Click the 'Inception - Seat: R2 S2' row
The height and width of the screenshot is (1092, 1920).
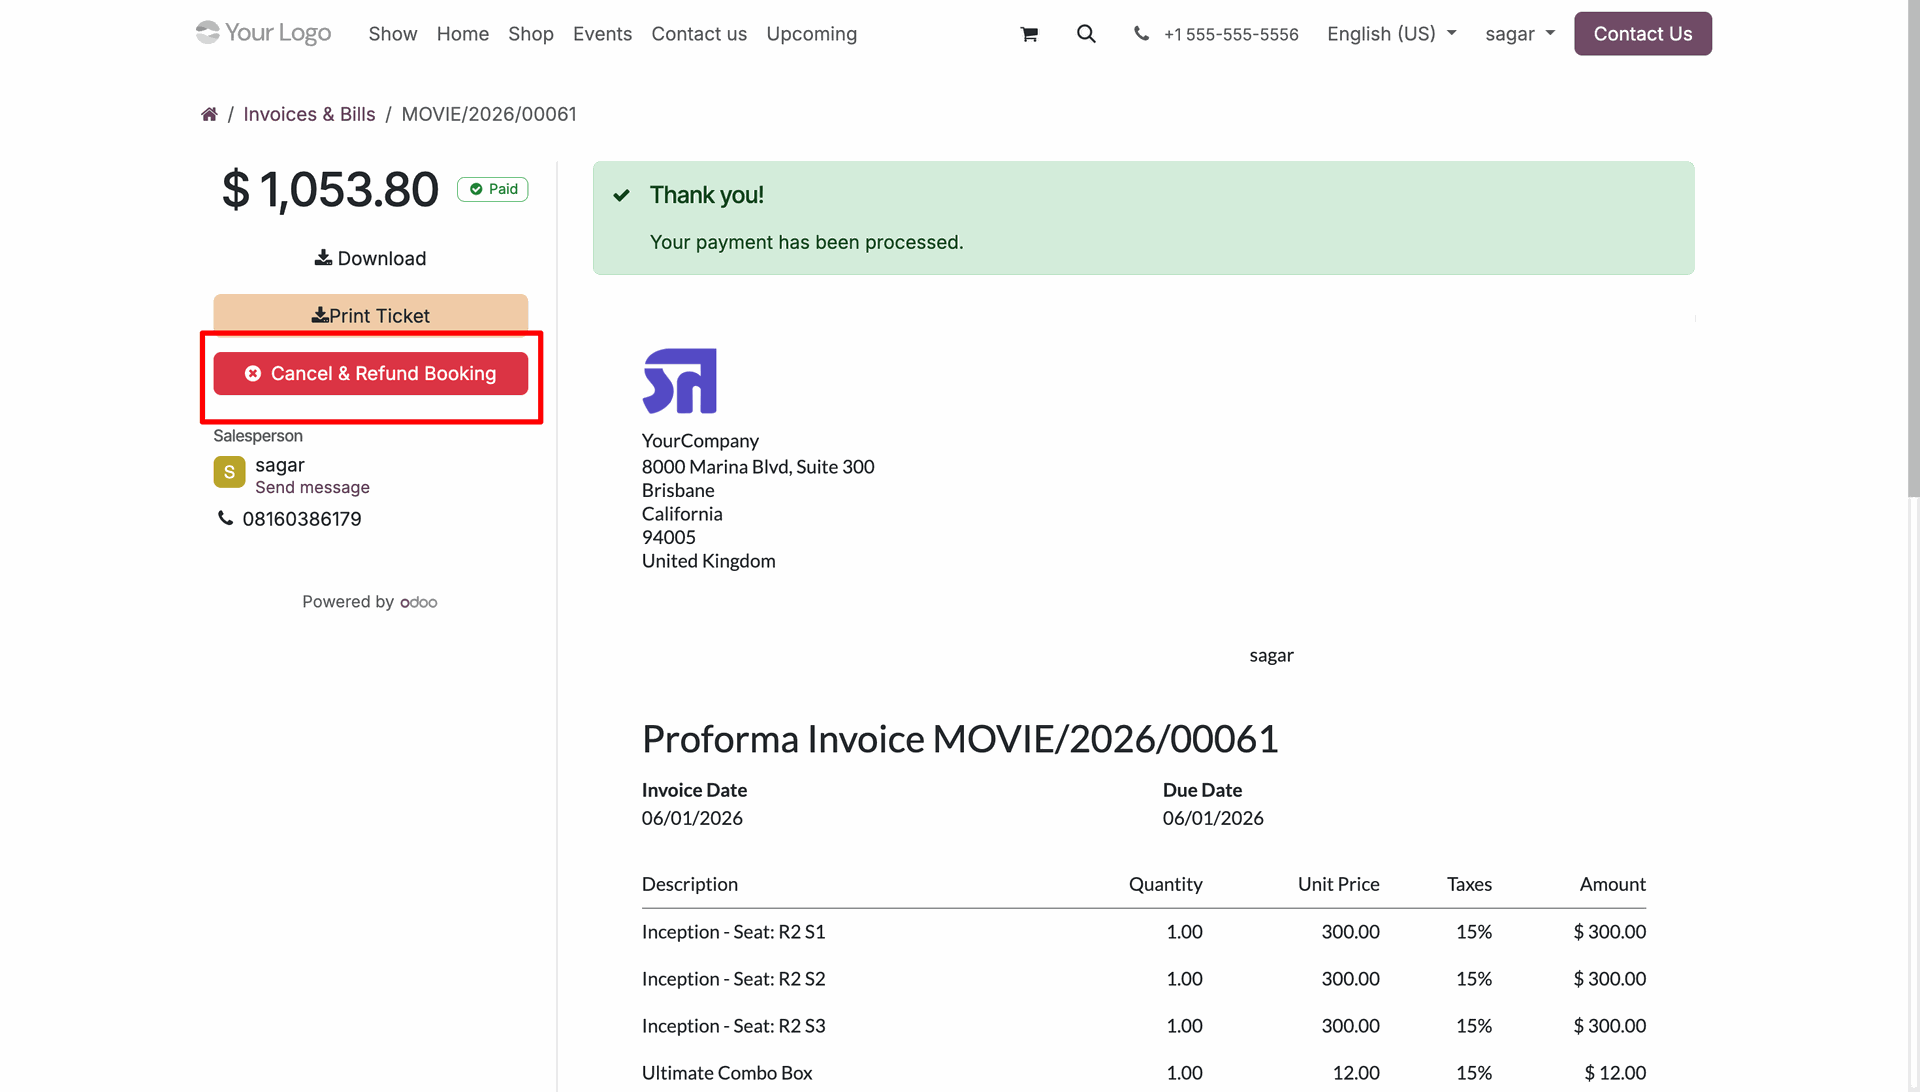tap(1144, 979)
